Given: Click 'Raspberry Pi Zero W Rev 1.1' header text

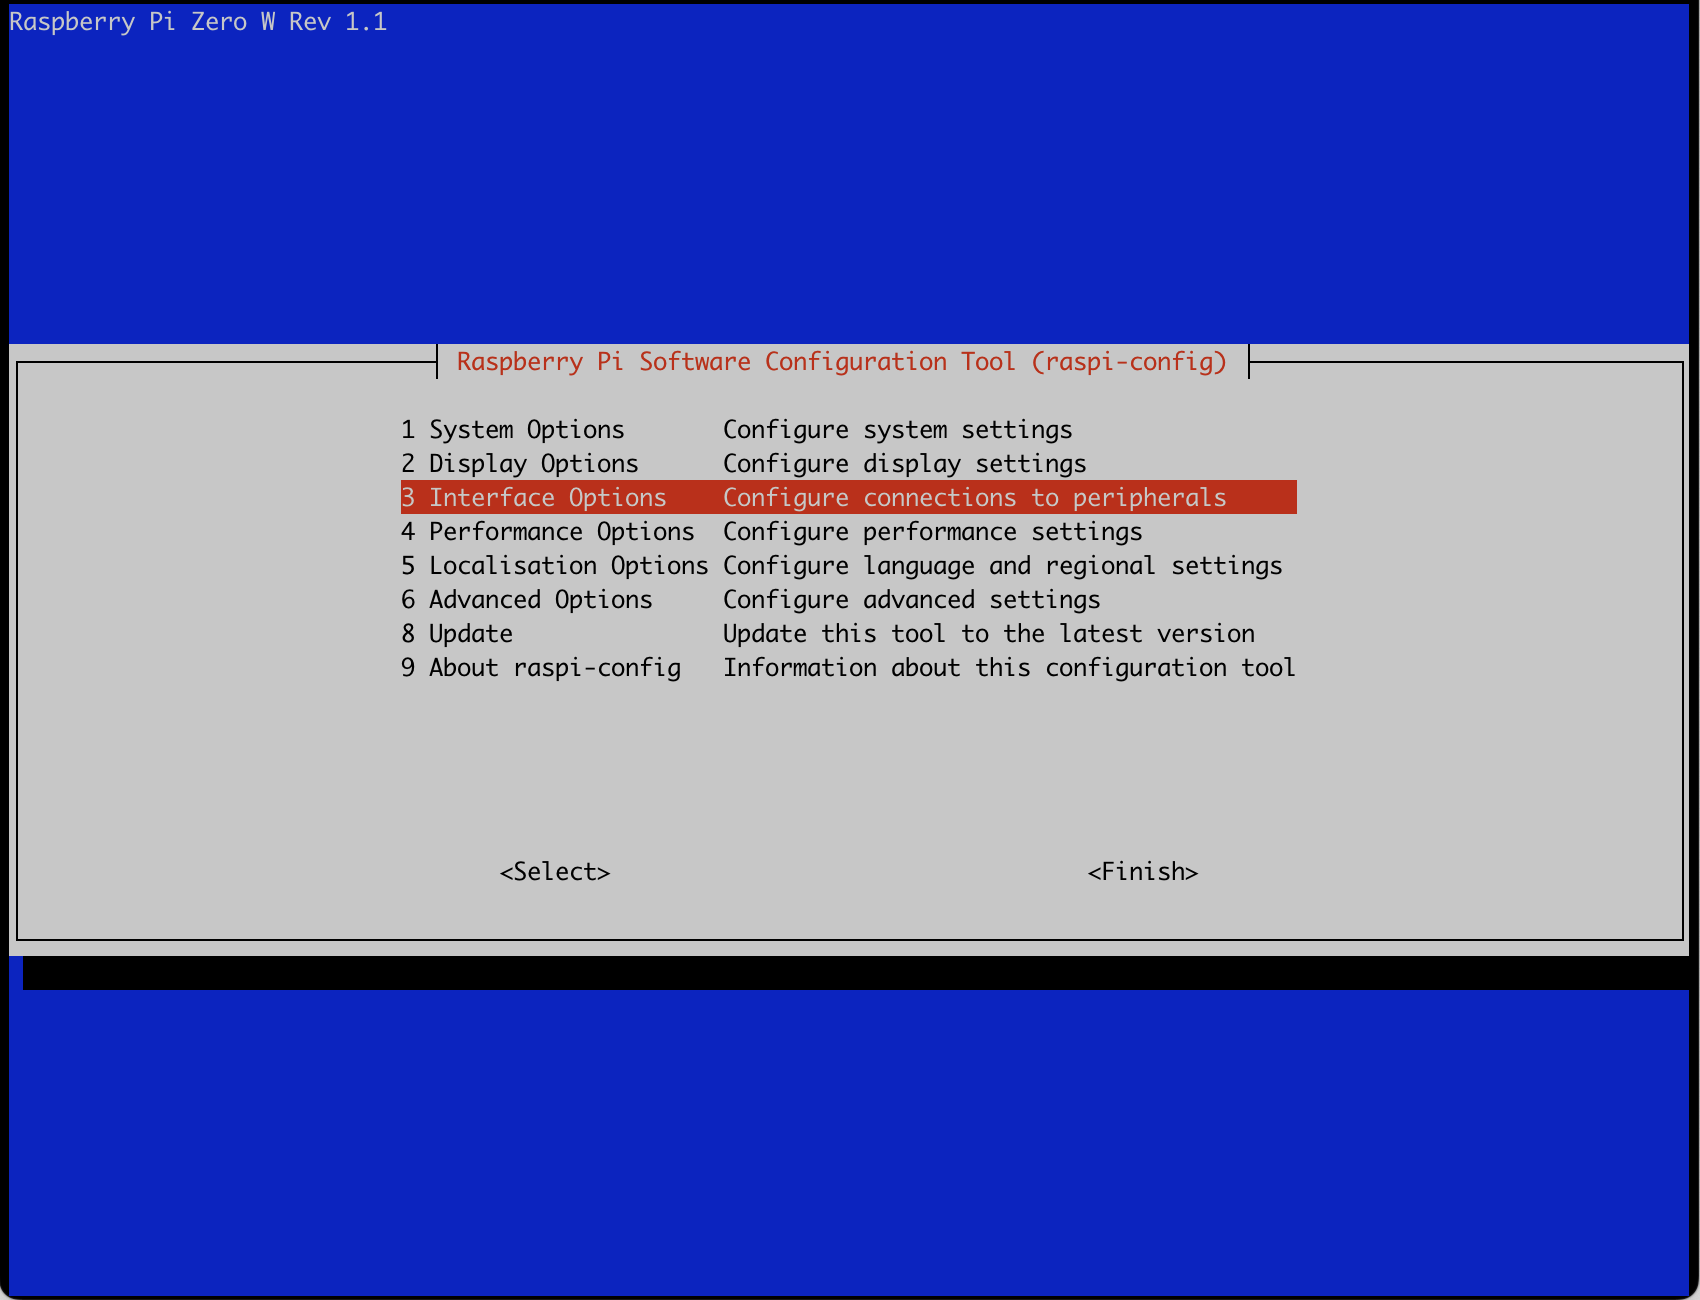Looking at the screenshot, I should (198, 22).
